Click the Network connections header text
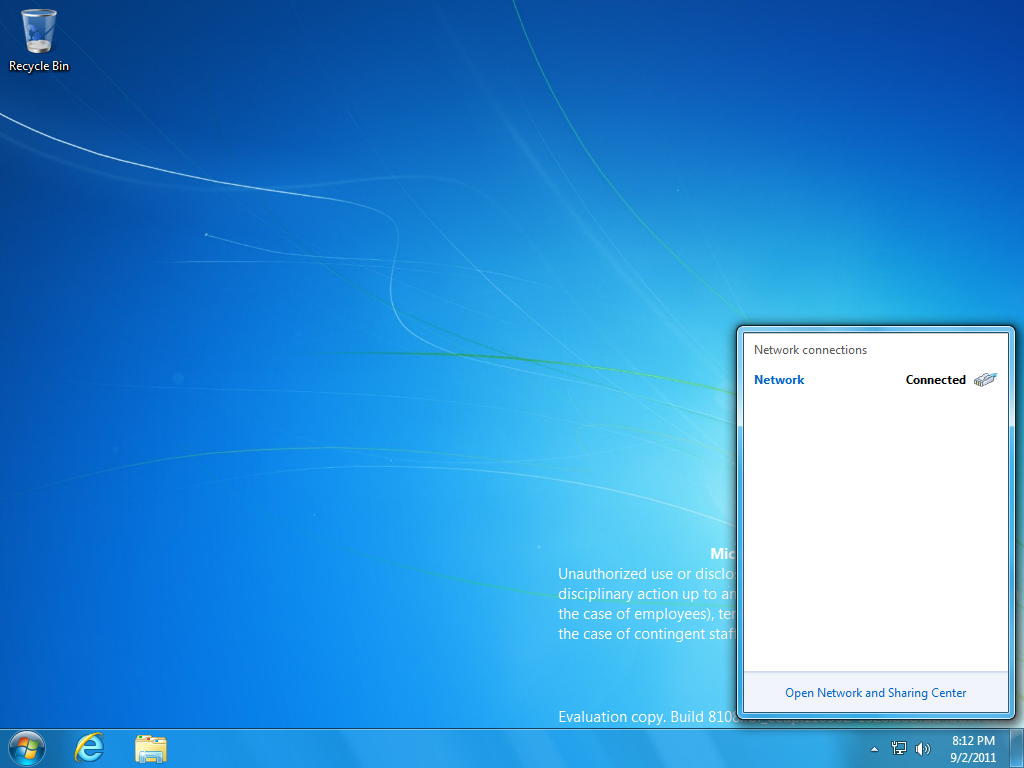 point(810,350)
